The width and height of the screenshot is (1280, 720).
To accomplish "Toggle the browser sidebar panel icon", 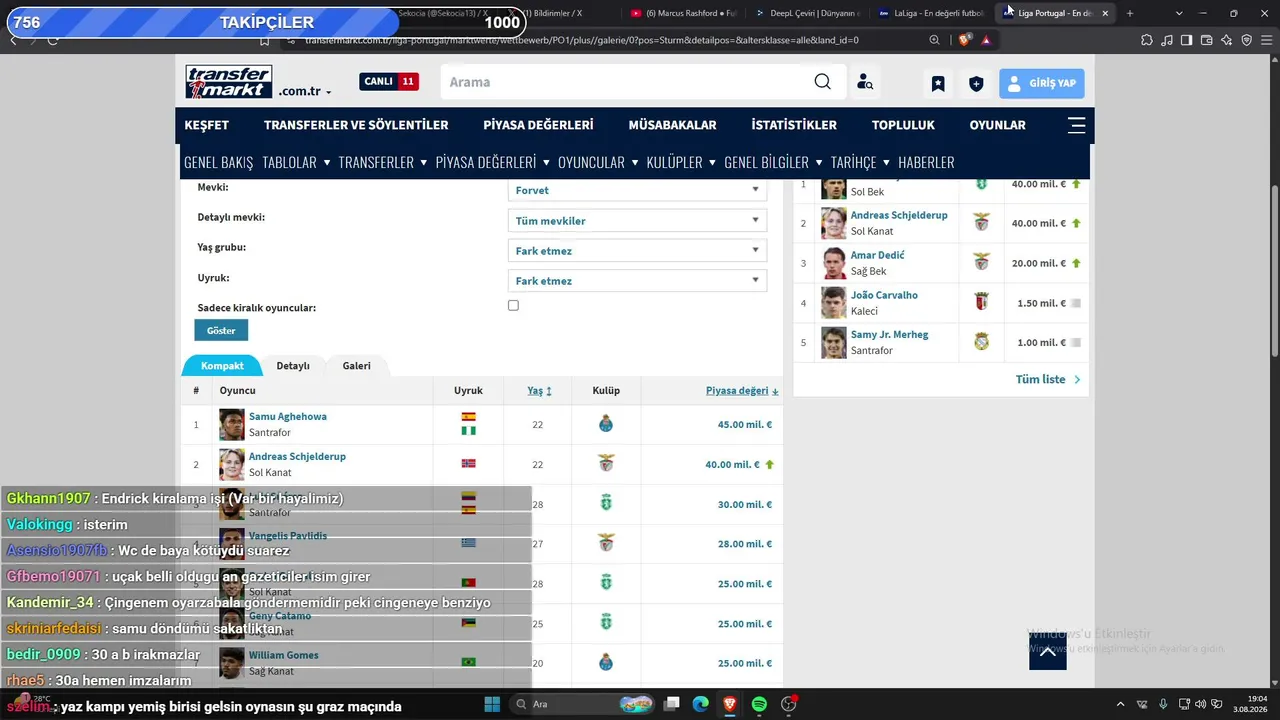I will (x=1186, y=40).
